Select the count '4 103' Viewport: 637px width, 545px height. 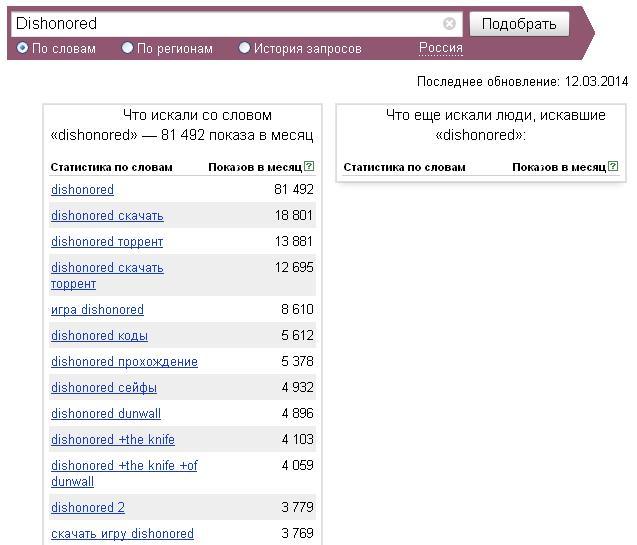297,439
